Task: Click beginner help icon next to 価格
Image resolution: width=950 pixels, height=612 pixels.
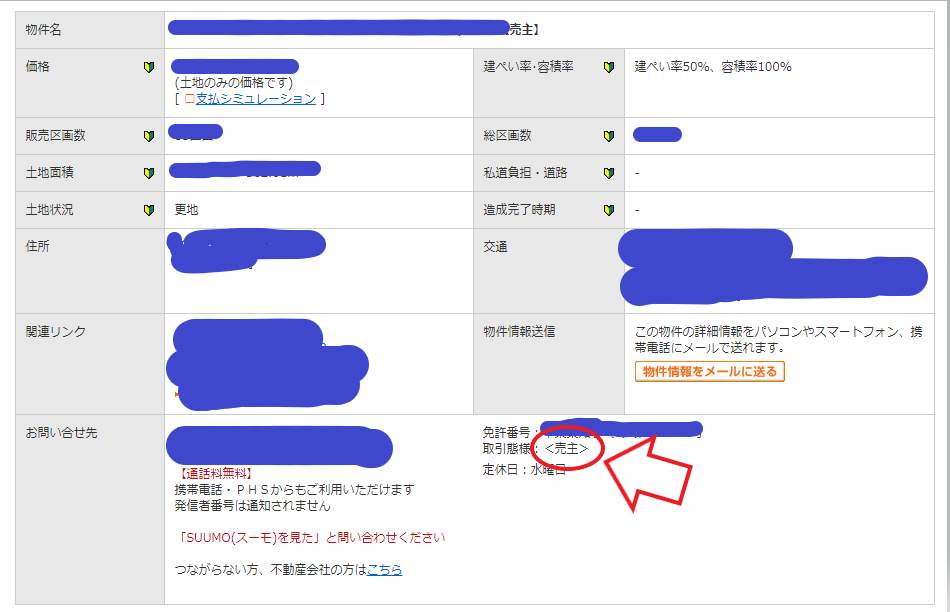Action: tap(148, 67)
